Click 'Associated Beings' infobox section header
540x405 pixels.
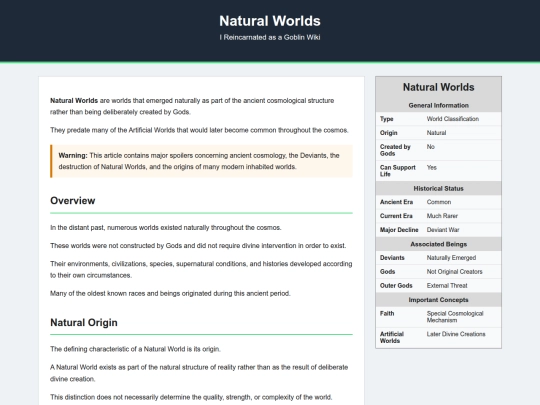(438, 244)
